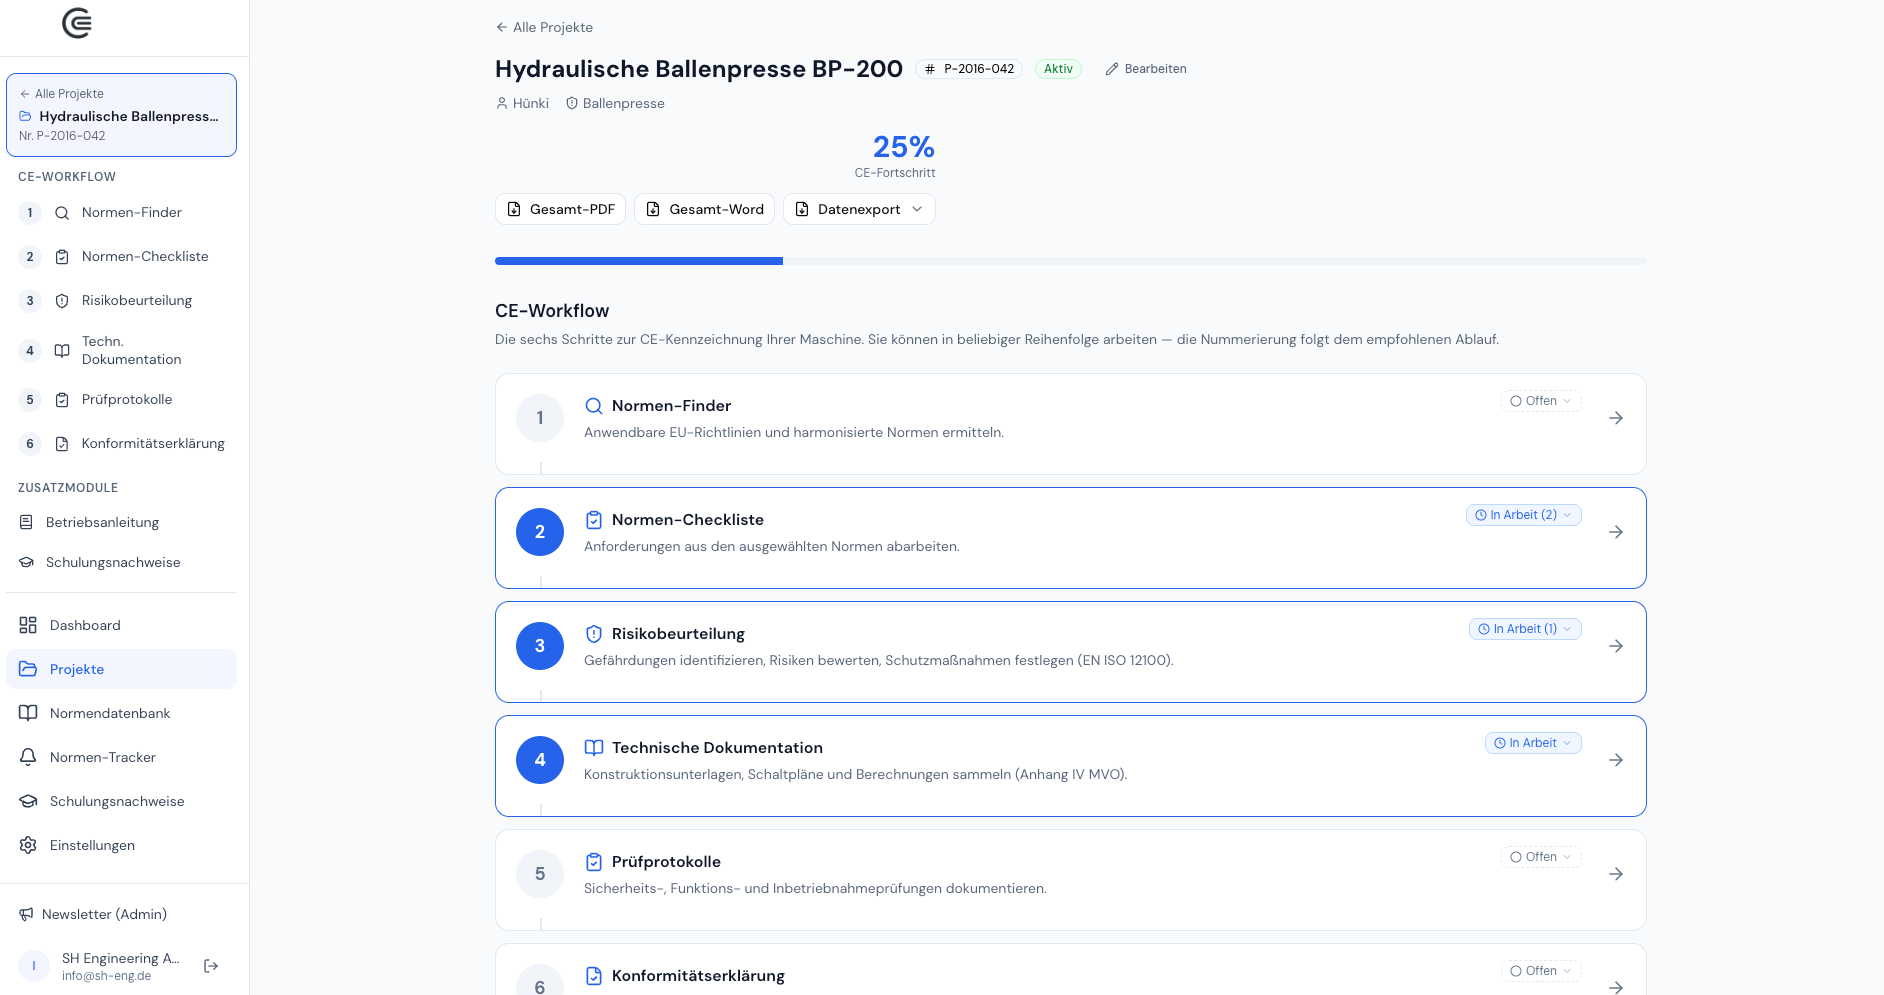Click the CE logo at top left
Image resolution: width=1884 pixels, height=995 pixels.
click(77, 23)
